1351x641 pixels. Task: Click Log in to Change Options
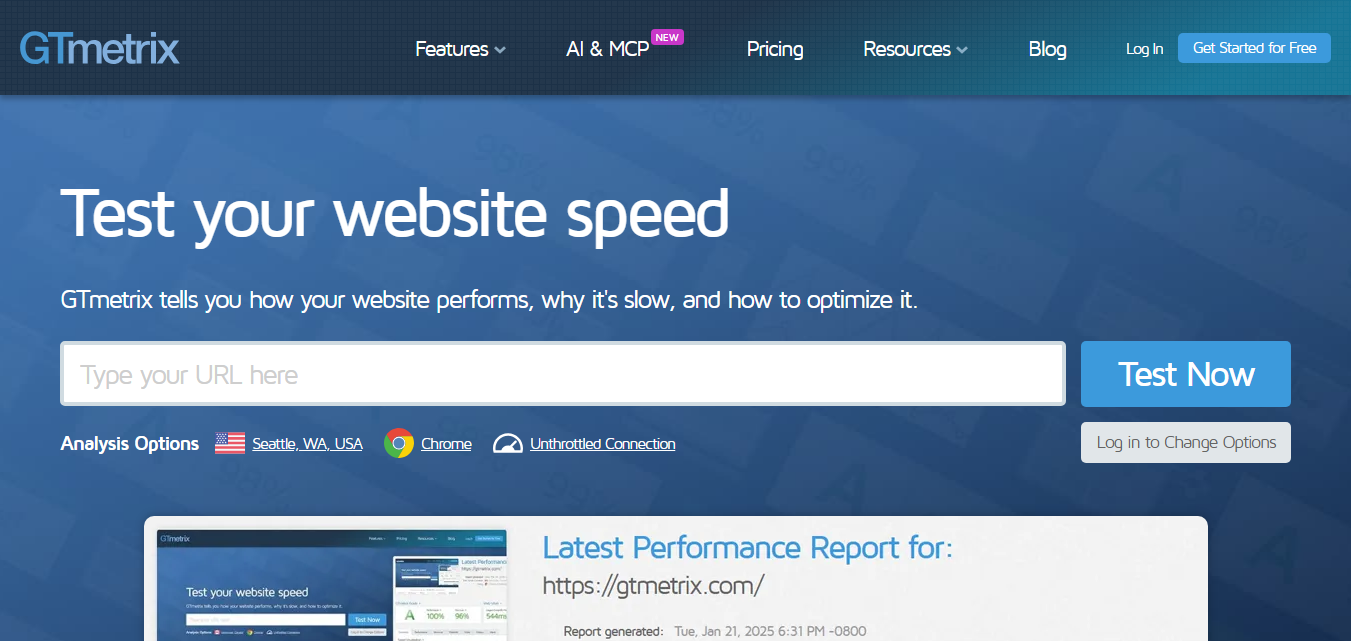pos(1186,442)
